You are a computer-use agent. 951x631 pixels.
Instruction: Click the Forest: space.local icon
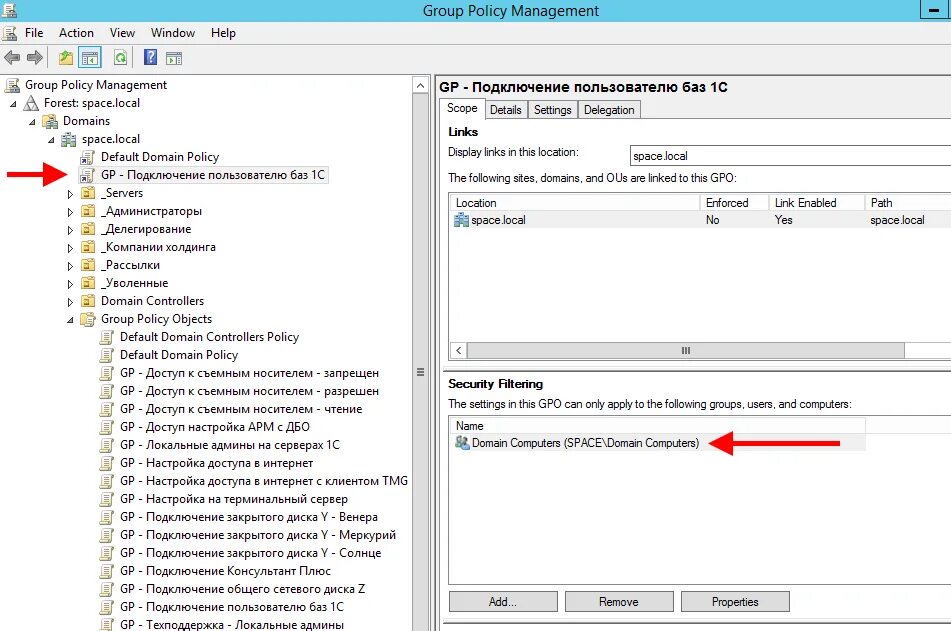[x=31, y=103]
